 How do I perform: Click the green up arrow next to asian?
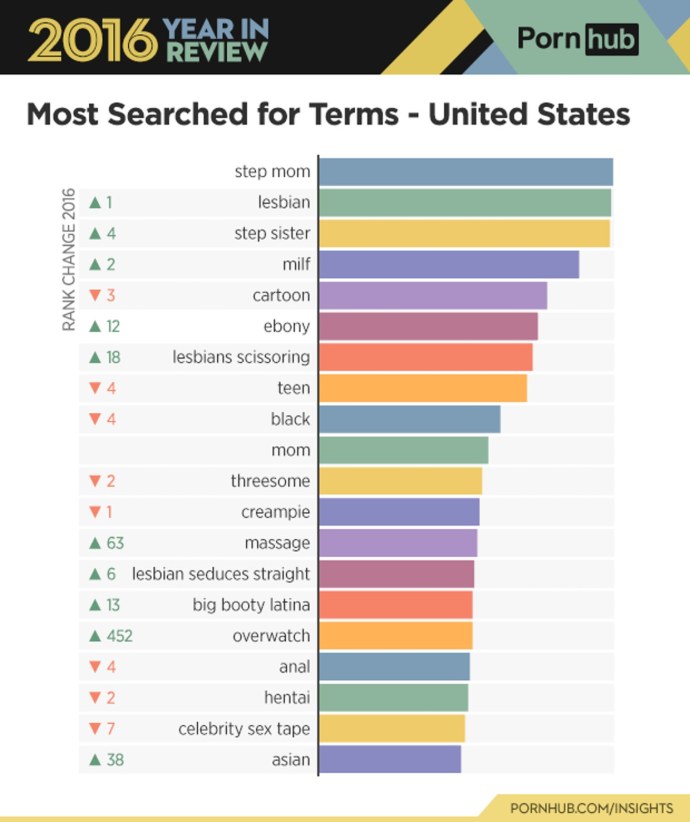coord(95,760)
